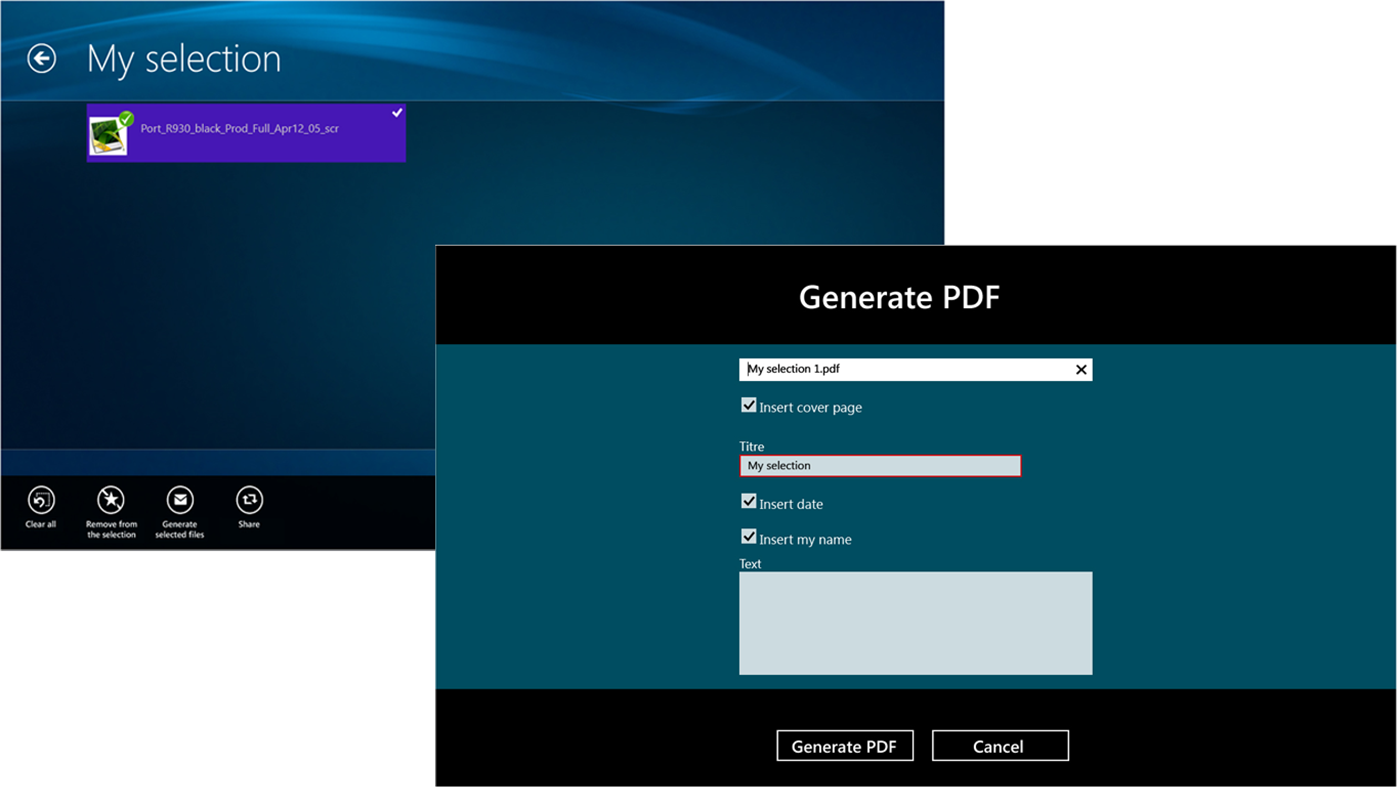Toggle Insert my name off

point(748,536)
